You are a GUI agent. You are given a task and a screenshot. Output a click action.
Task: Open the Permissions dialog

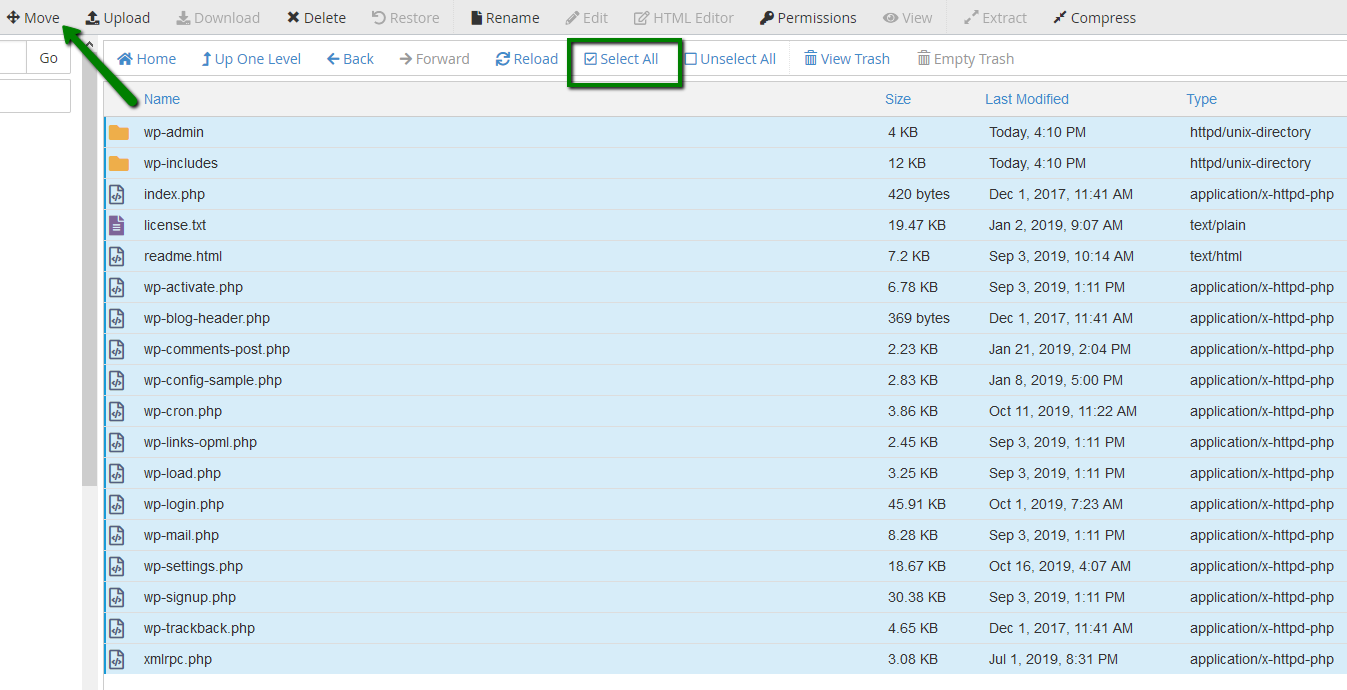pyautogui.click(x=808, y=18)
